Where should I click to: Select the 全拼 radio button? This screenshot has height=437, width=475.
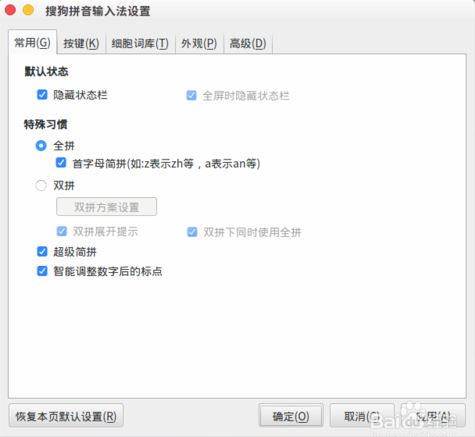(41, 146)
